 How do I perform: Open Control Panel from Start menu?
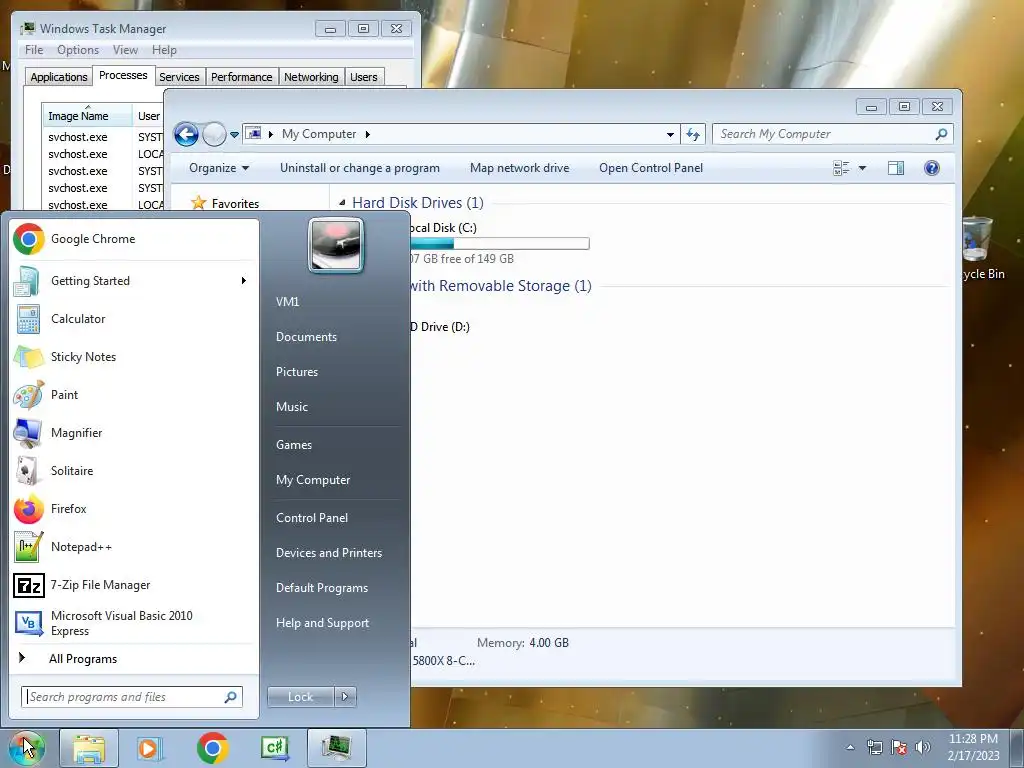312,518
